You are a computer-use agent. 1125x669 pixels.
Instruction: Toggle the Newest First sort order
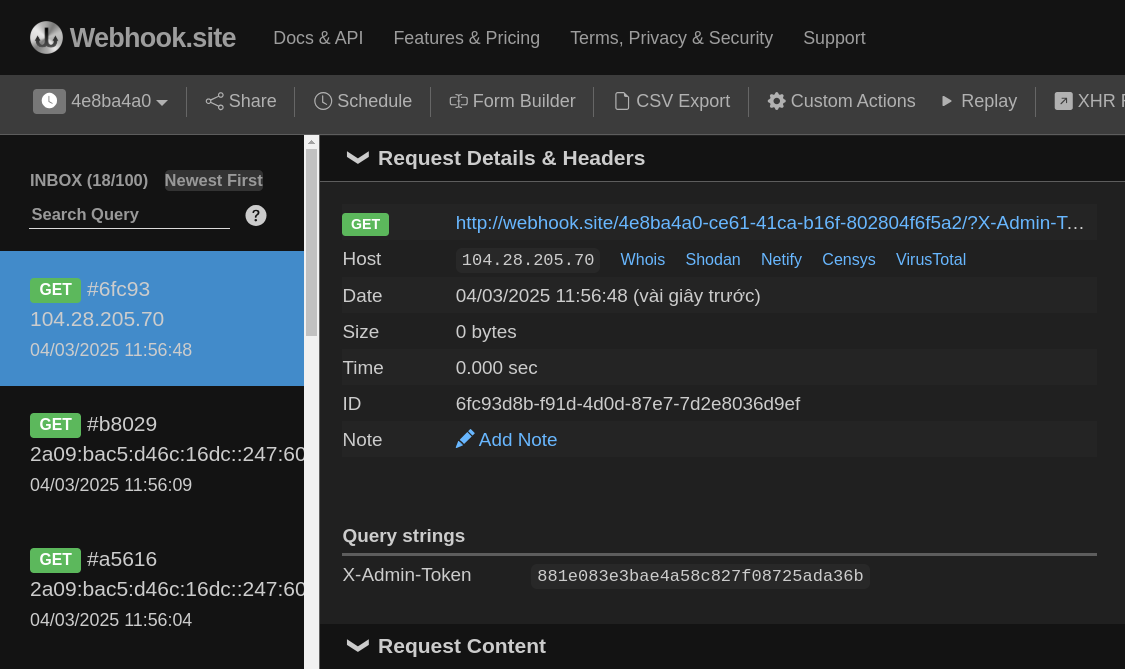pos(213,180)
